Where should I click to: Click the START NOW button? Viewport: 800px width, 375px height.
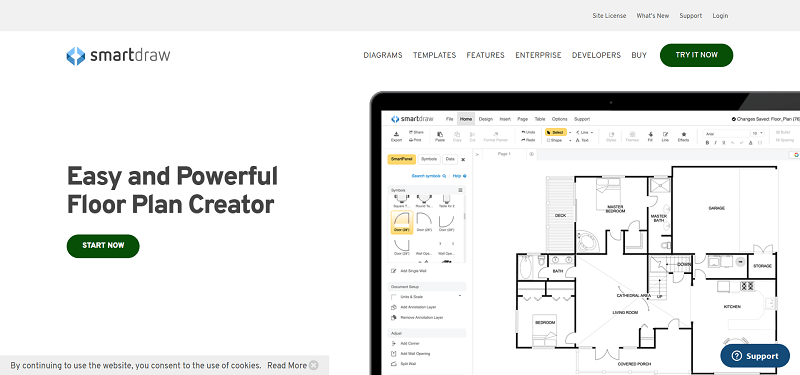[x=103, y=246]
